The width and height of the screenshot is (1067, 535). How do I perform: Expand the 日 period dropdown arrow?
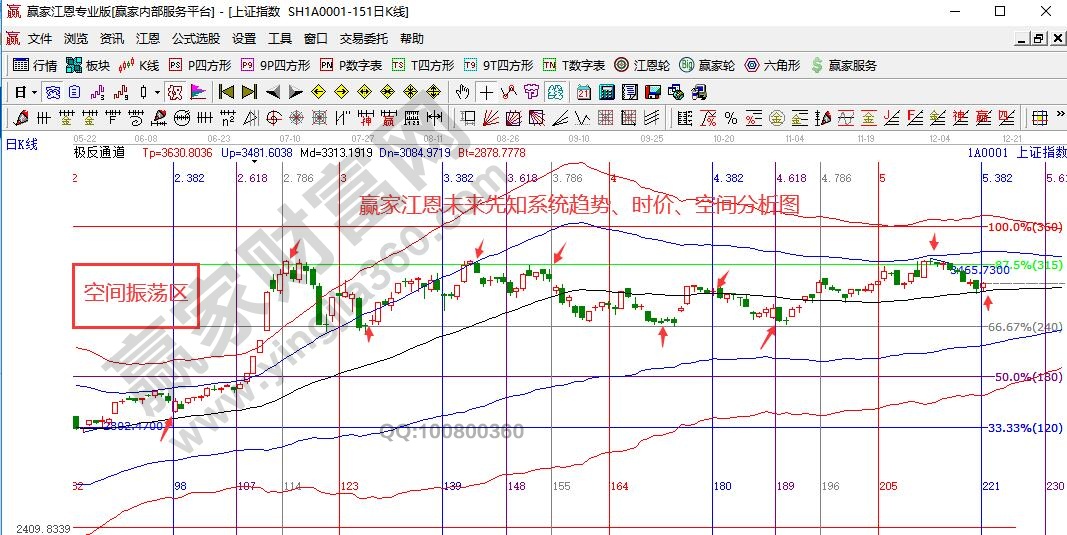pos(34,92)
